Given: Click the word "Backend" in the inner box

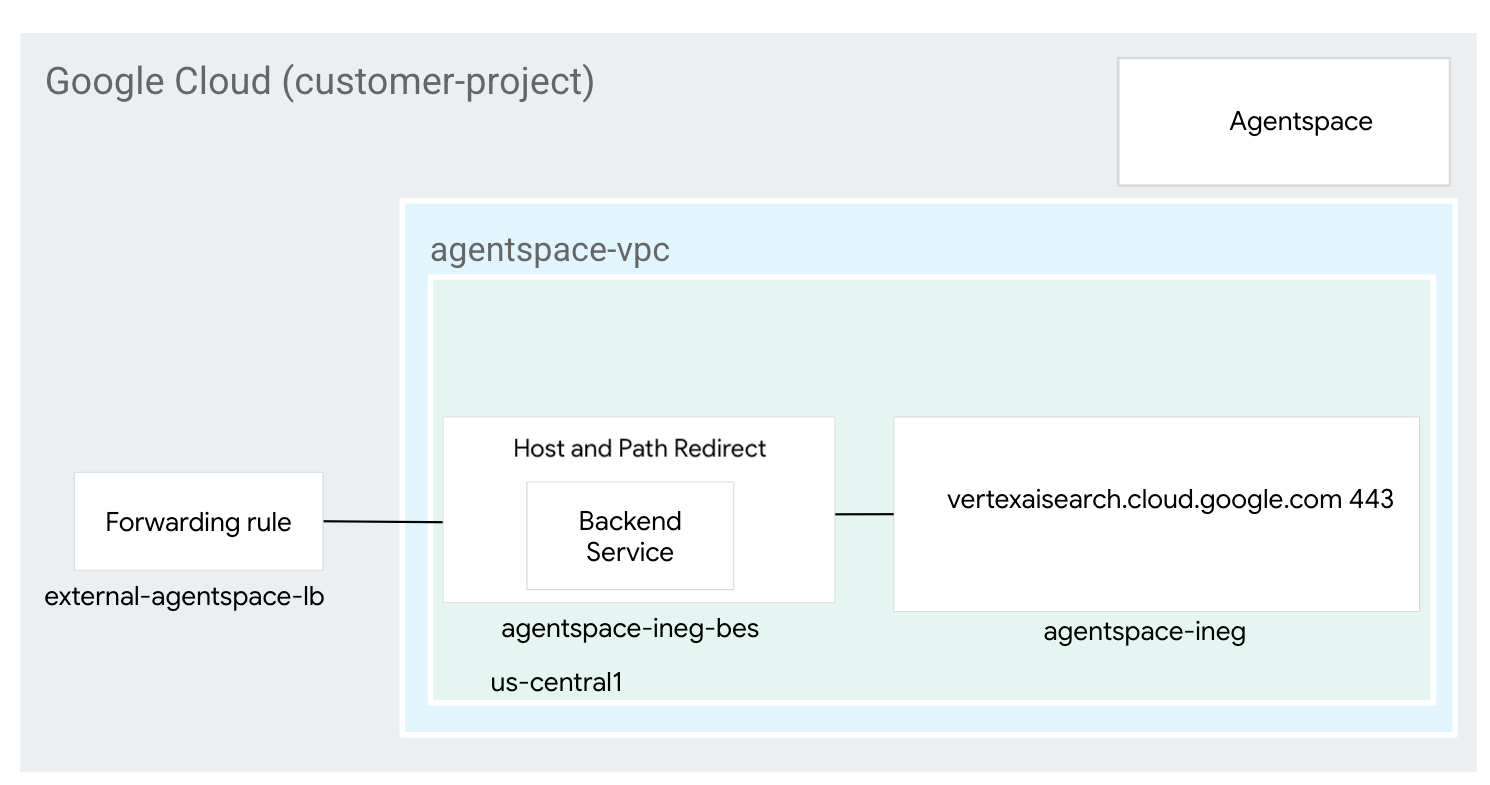Looking at the screenshot, I should [x=630, y=521].
